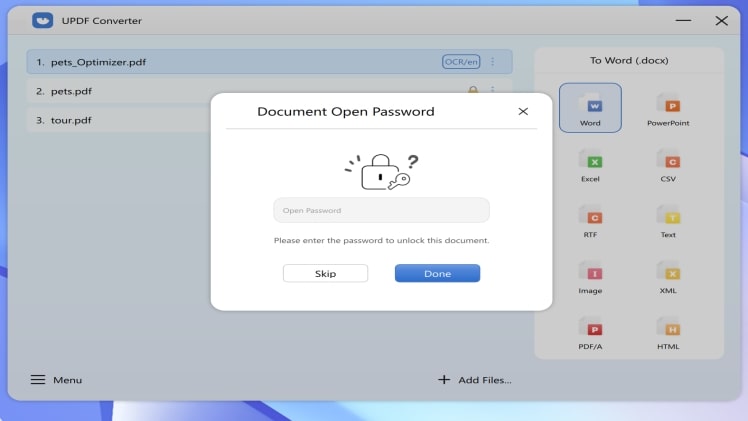Image resolution: width=748 pixels, height=421 pixels.
Task: Click the Add Files button
Action: coord(475,380)
